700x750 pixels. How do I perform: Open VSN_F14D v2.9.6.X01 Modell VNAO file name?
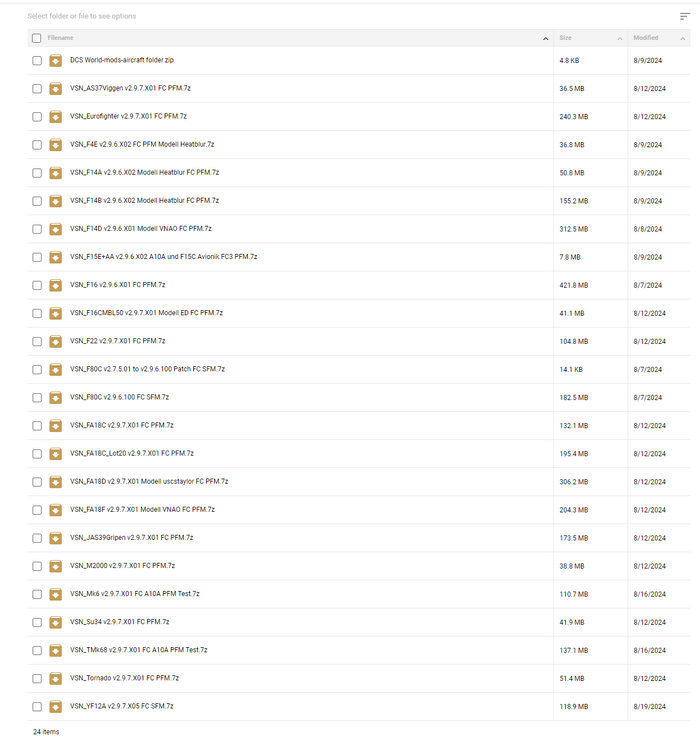(x=141, y=229)
